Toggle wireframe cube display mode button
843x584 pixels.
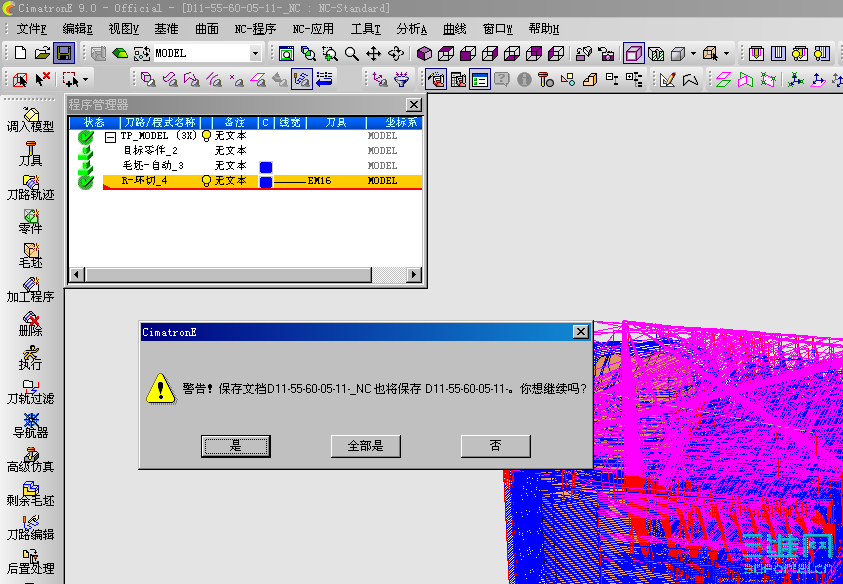point(634,53)
